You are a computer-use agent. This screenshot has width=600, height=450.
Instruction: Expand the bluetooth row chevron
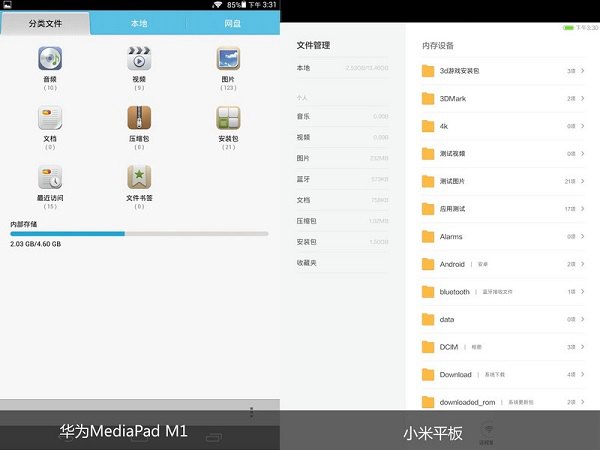click(582, 292)
